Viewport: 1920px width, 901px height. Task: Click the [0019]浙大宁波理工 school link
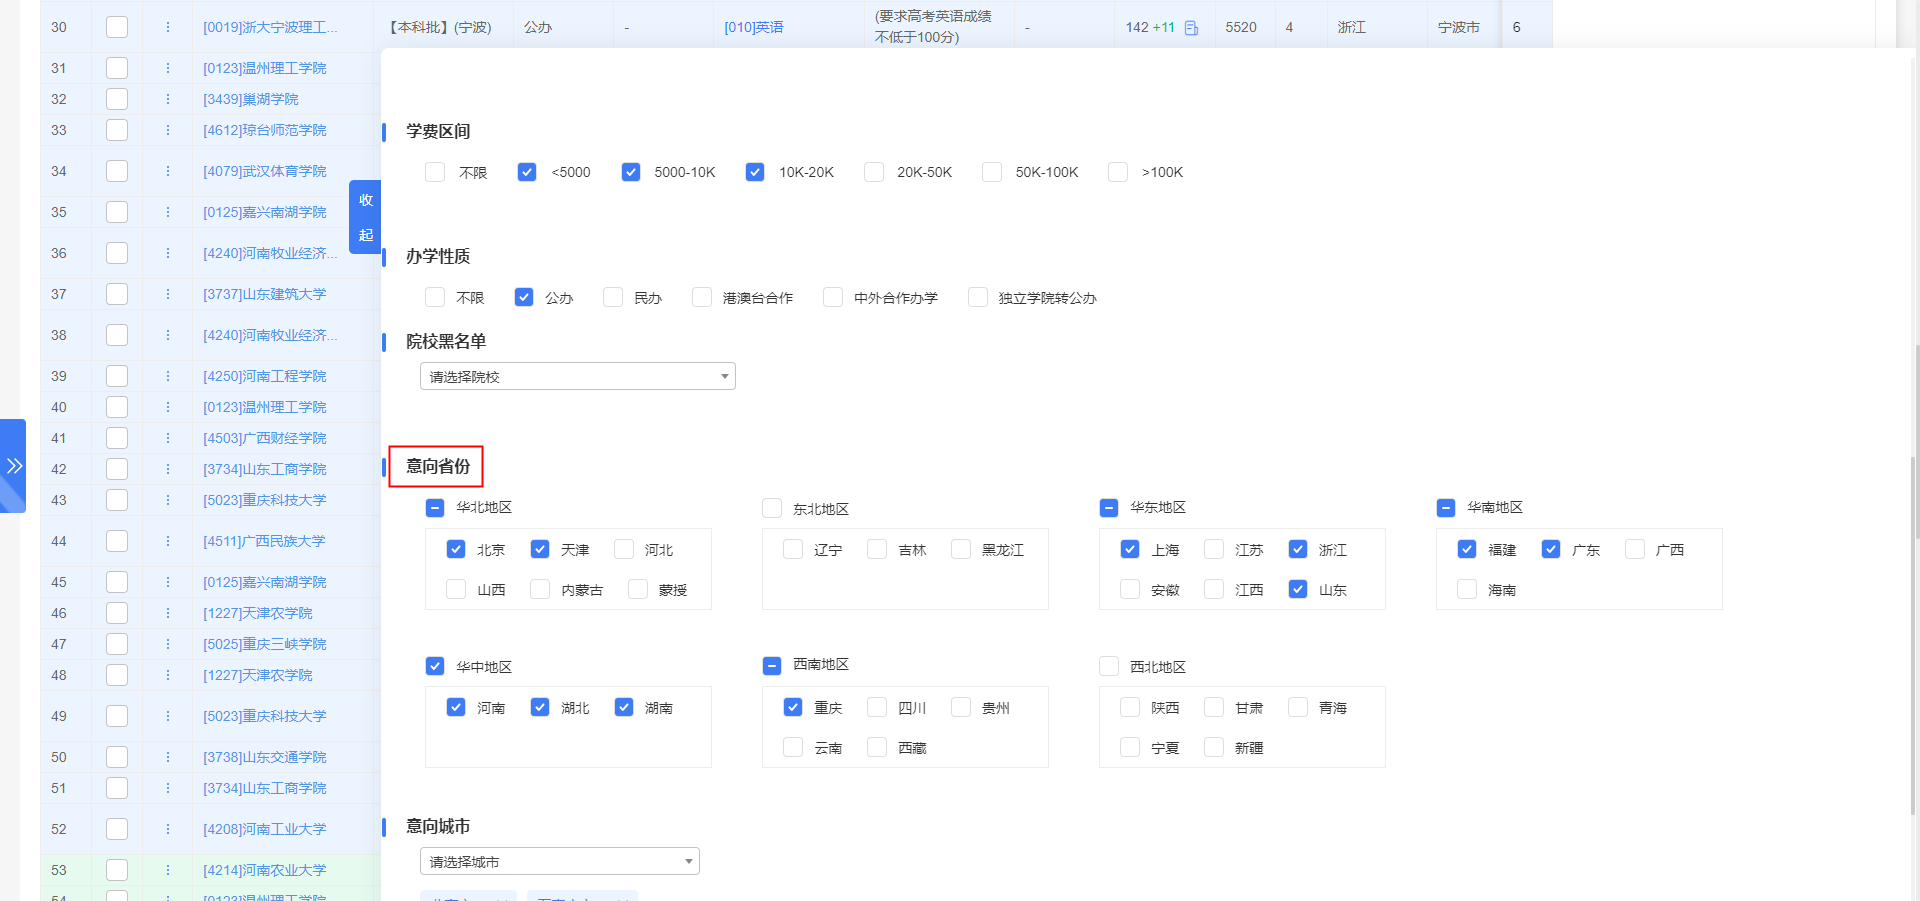(x=272, y=27)
